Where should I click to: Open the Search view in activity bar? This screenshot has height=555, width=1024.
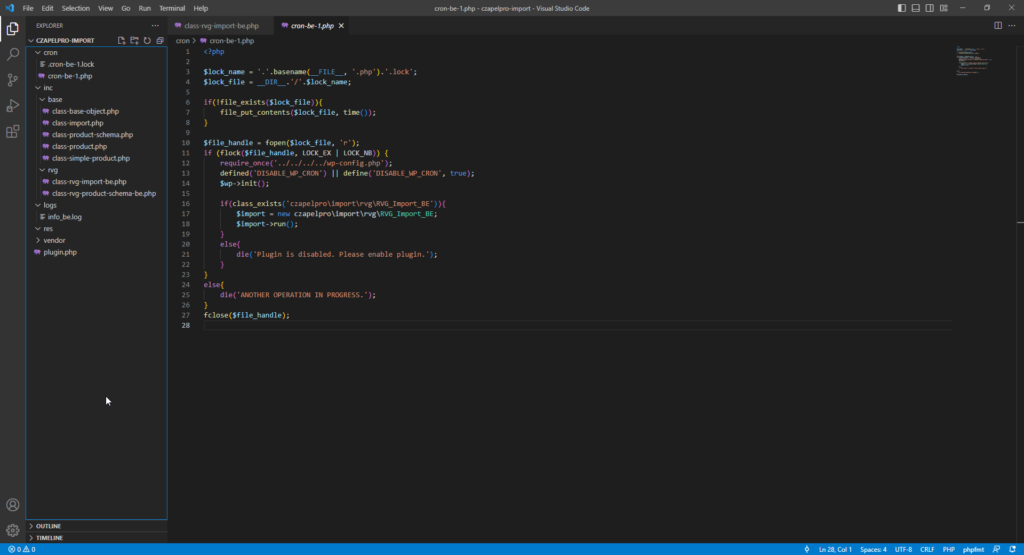tap(12, 54)
